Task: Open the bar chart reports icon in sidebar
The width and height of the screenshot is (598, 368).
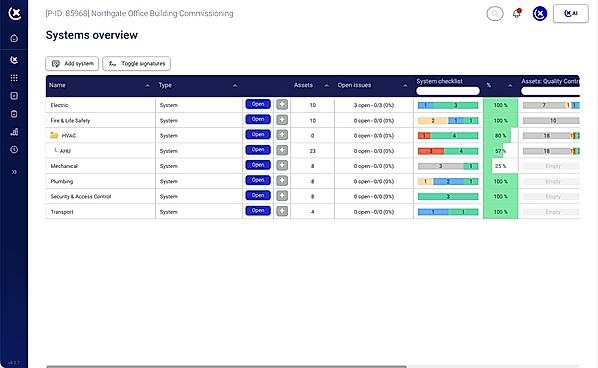Action: (14, 132)
